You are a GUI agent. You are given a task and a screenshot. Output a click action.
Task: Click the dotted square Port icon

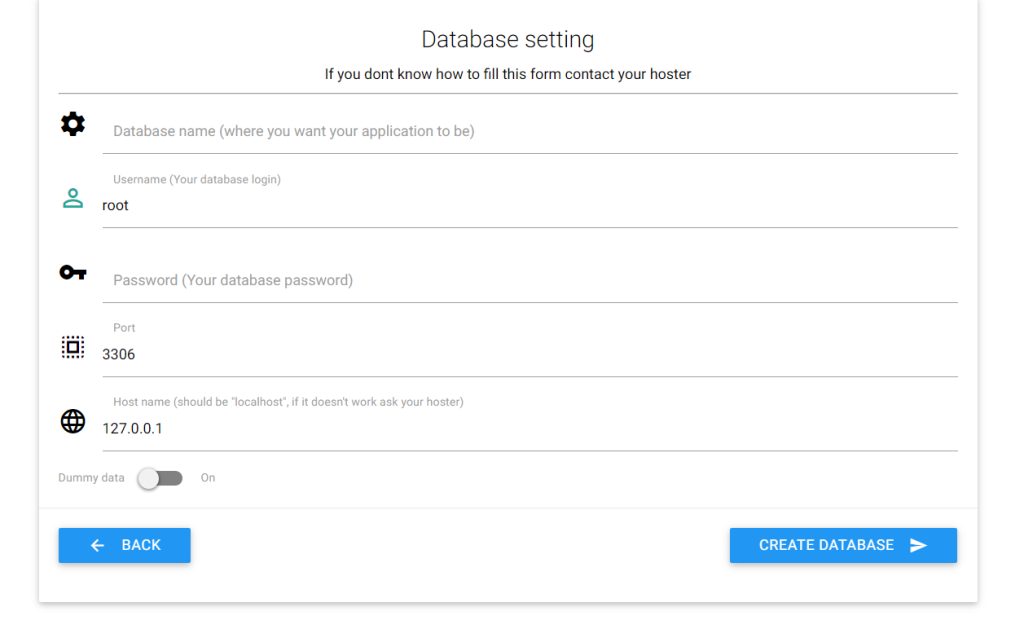tap(73, 347)
